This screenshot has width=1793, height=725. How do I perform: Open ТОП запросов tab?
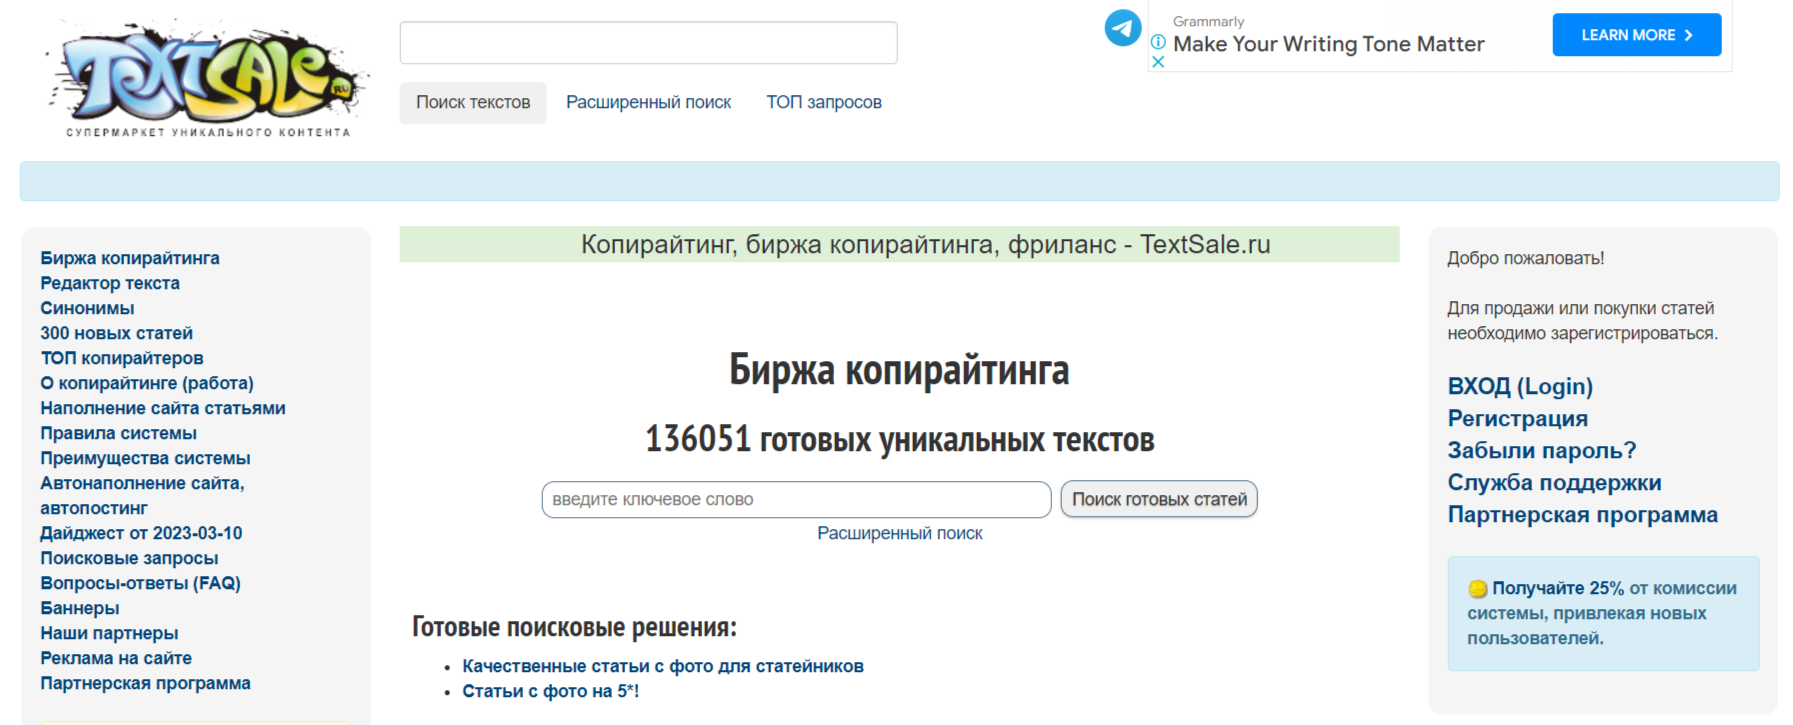point(824,103)
